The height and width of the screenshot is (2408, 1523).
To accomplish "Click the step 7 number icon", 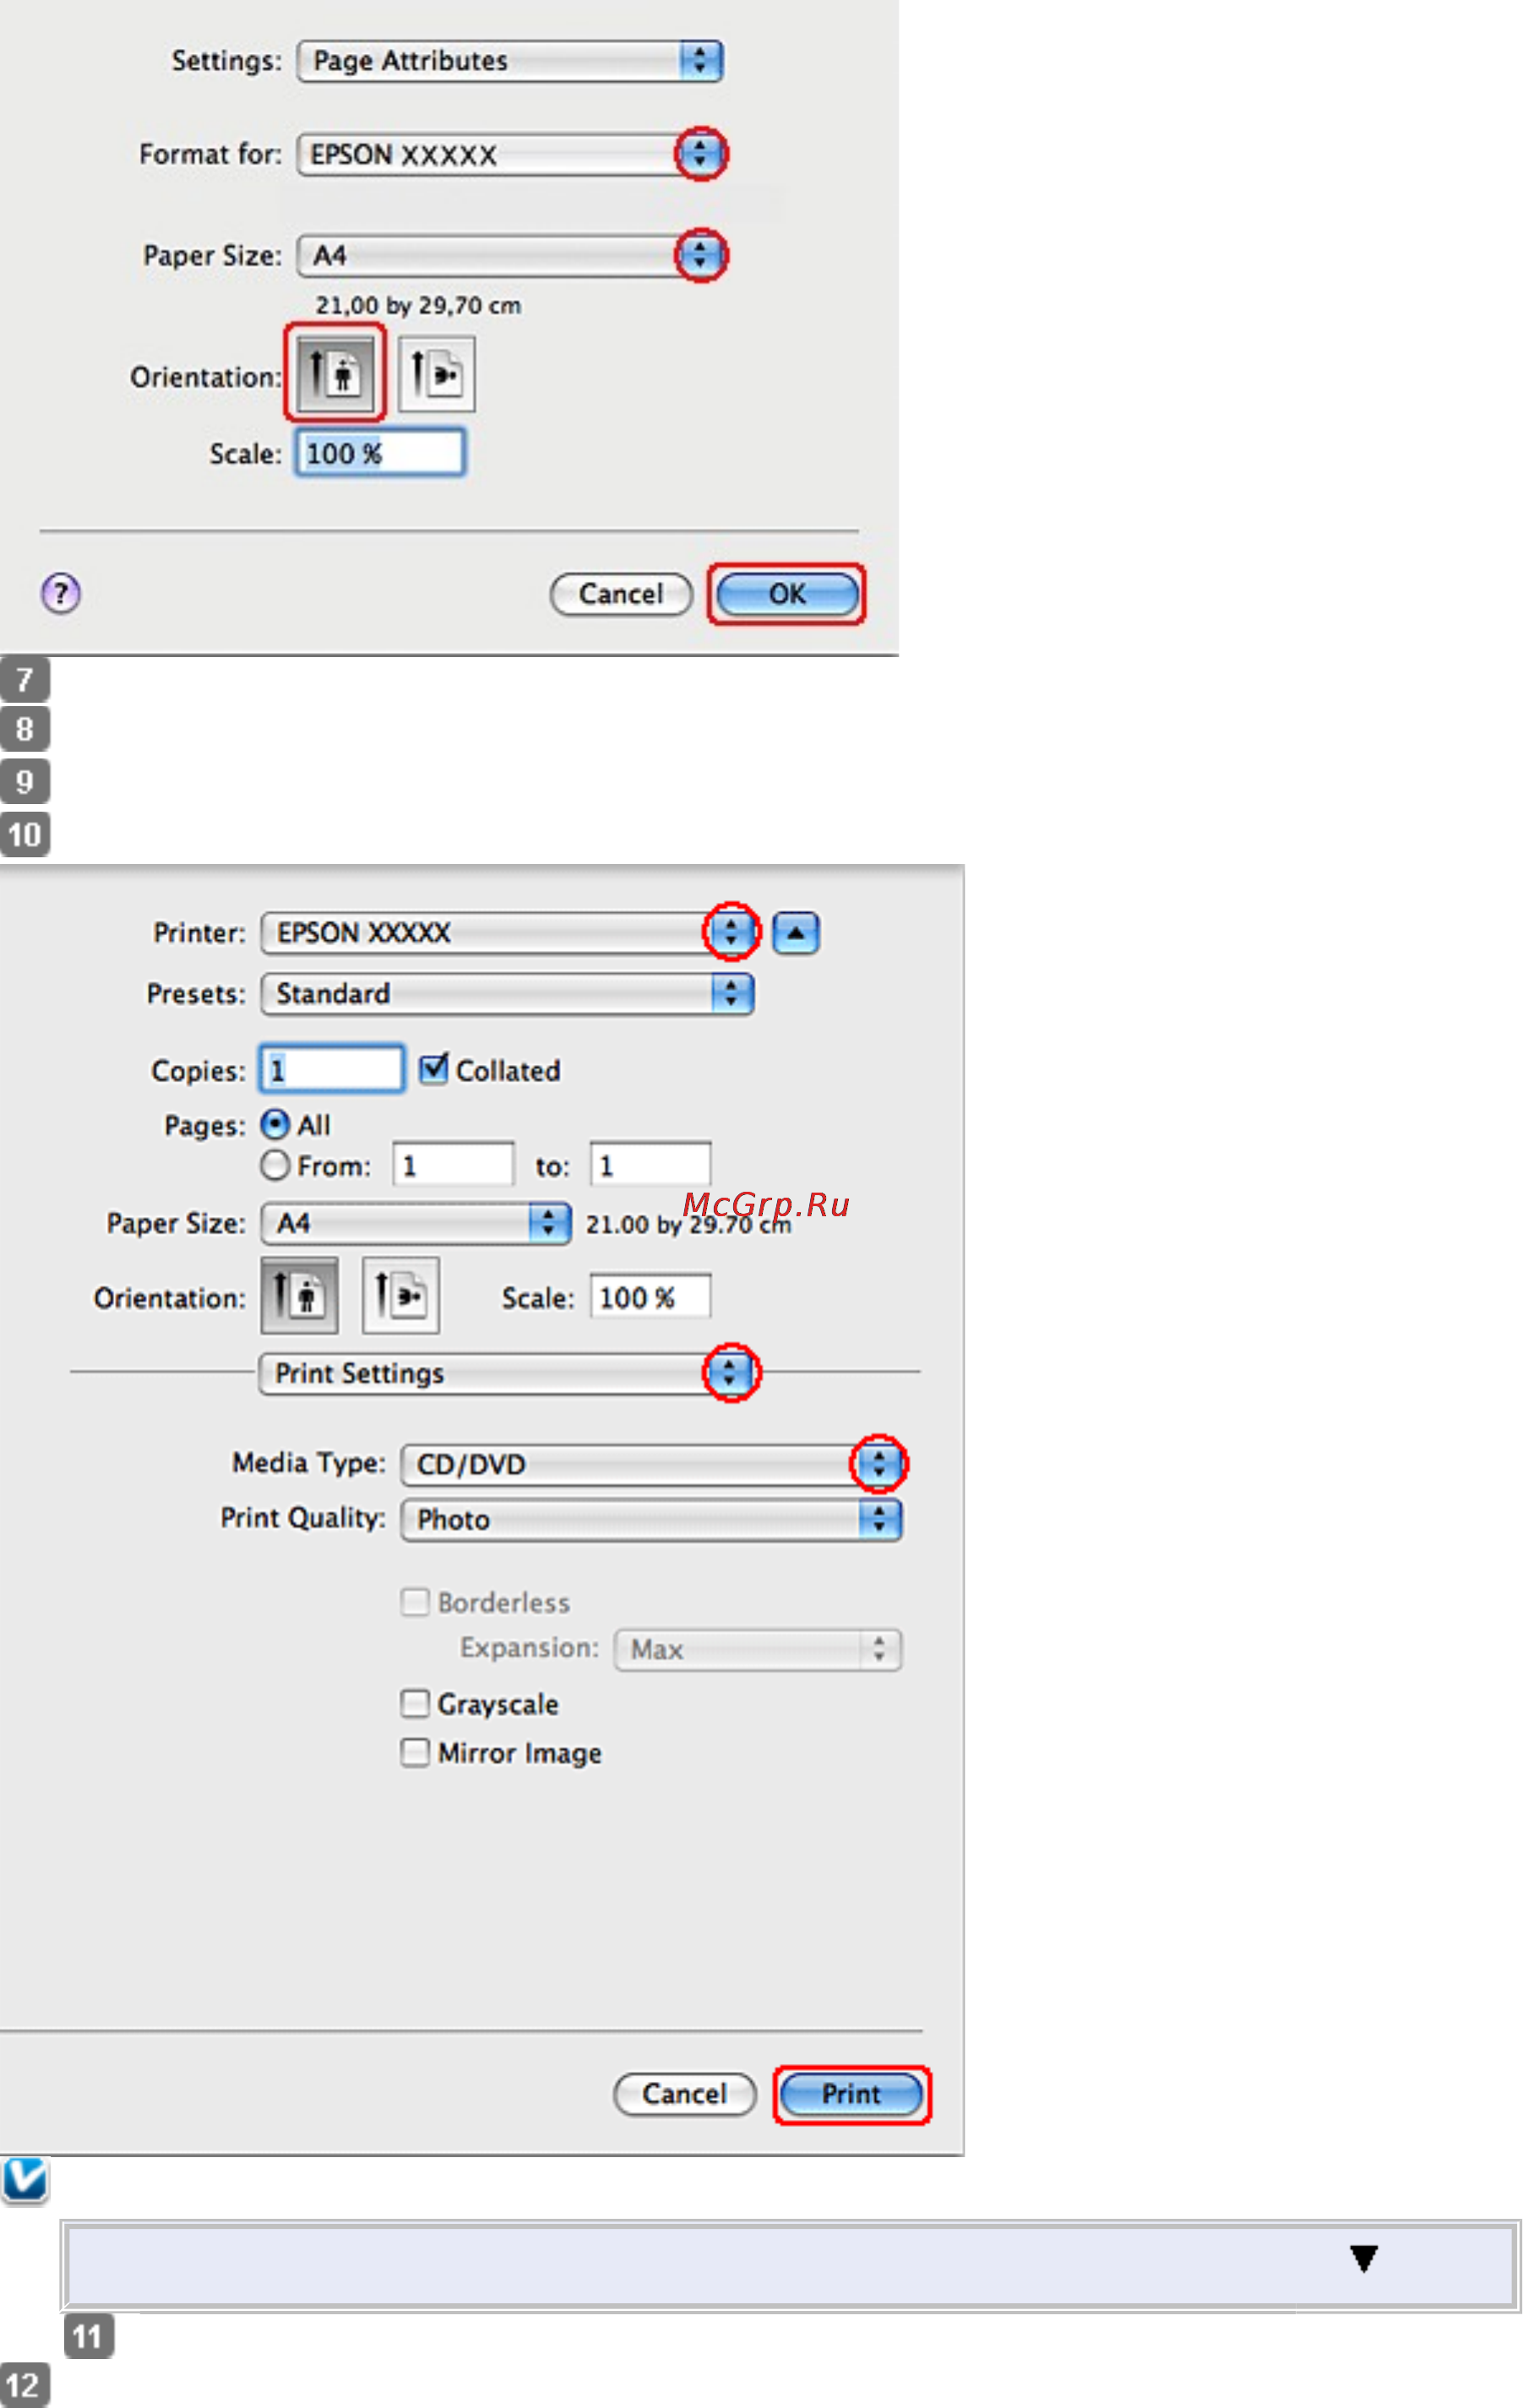I will (25, 679).
